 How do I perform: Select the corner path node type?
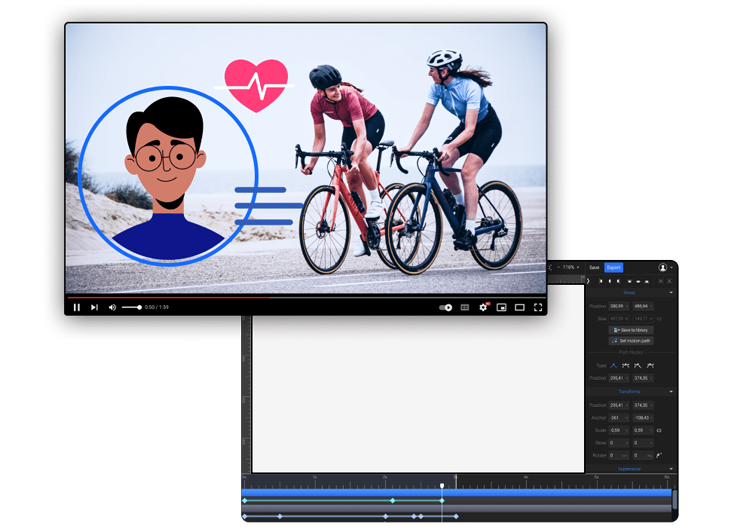(x=614, y=366)
